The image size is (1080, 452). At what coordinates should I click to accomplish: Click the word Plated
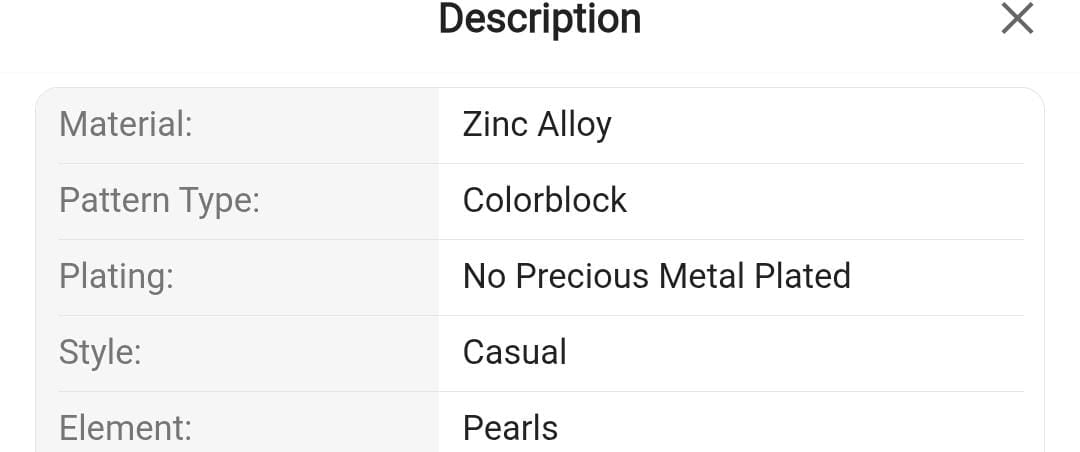(803, 276)
